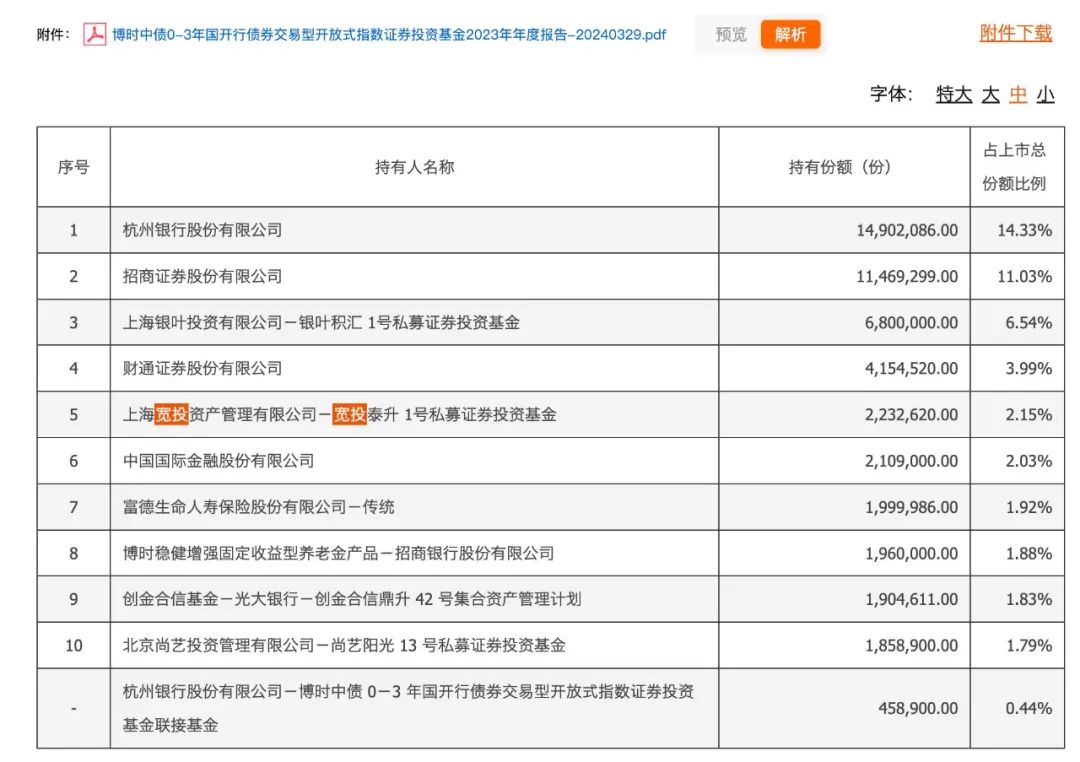Select 上海银叶投资有限公司－银叶积汇 1号 holder cell
This screenshot has width=1080, height=762.
coord(415,322)
